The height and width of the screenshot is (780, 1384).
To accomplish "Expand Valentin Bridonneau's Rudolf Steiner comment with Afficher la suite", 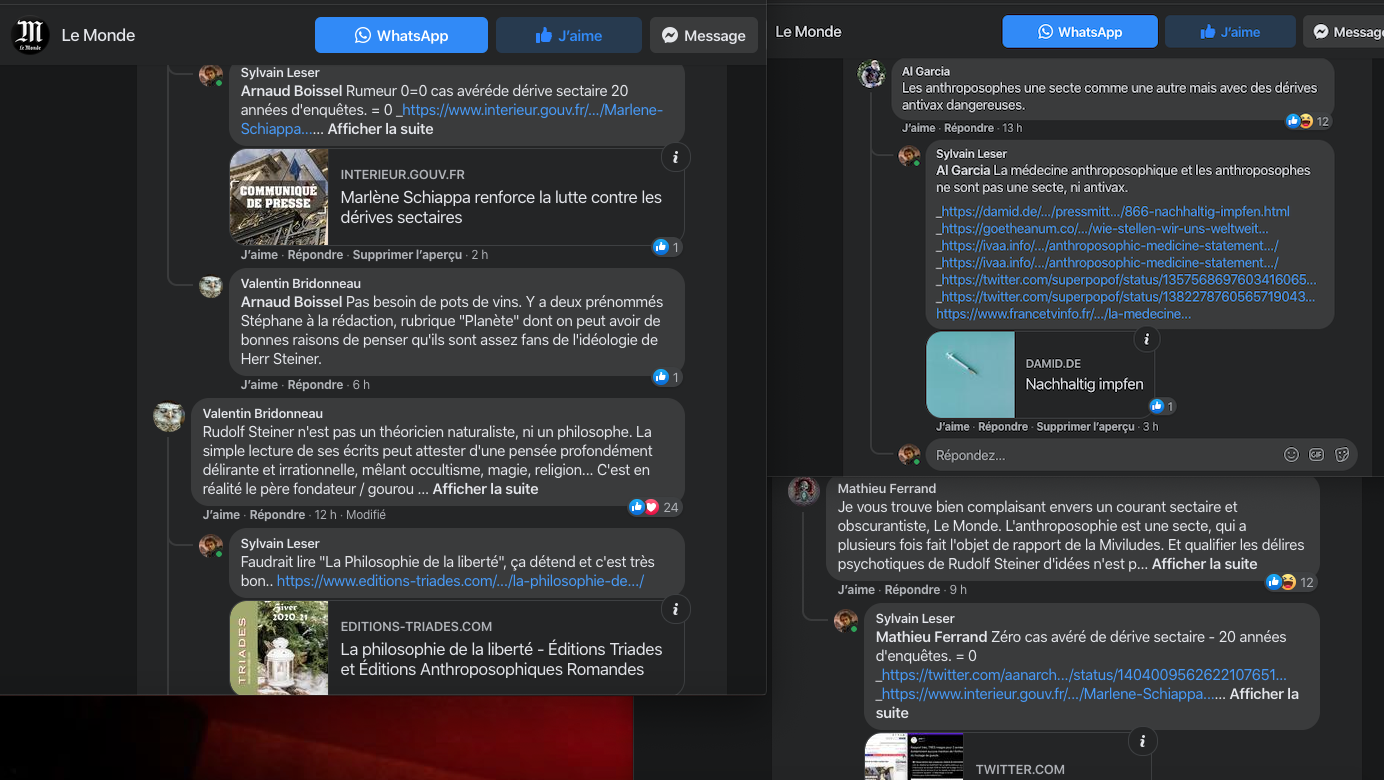I will coord(485,489).
